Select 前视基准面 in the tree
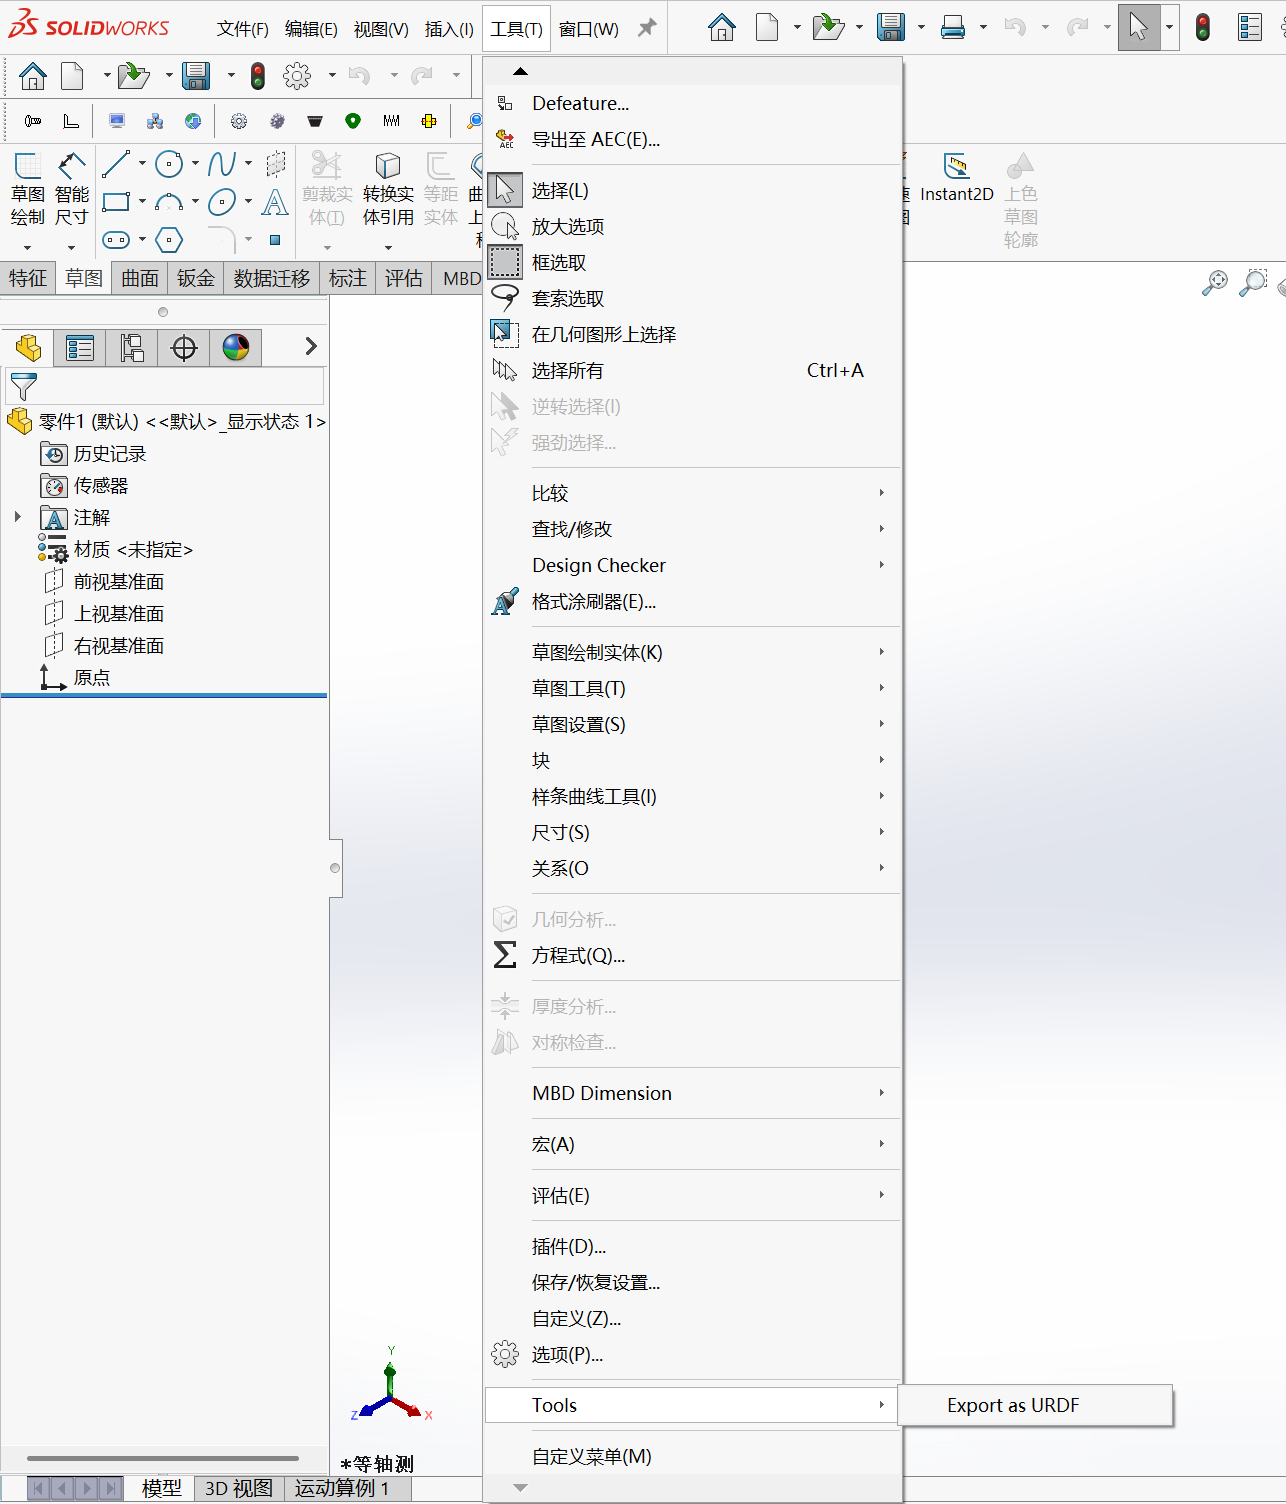This screenshot has height=1504, width=1286. pos(118,581)
